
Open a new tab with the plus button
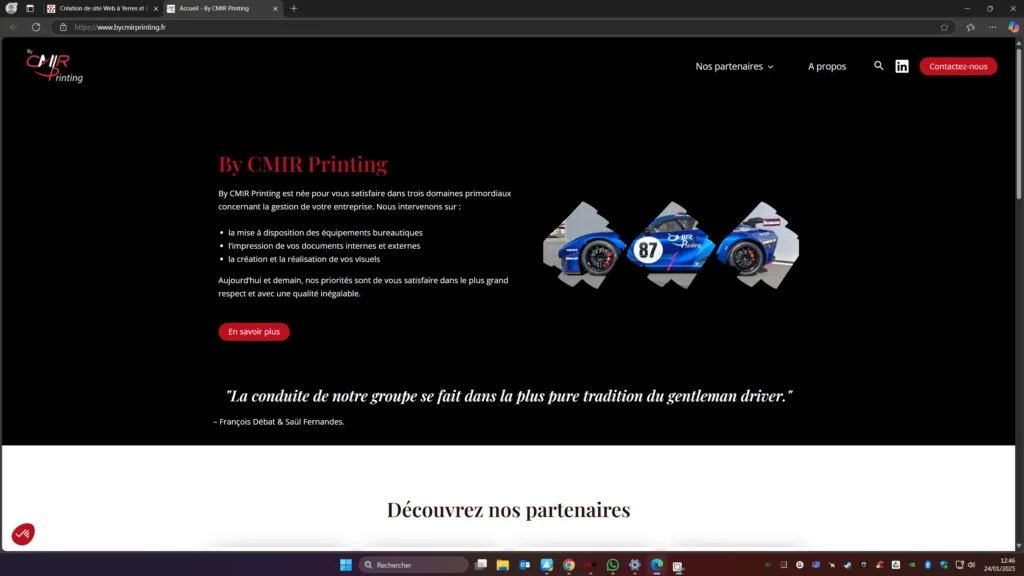294,8
